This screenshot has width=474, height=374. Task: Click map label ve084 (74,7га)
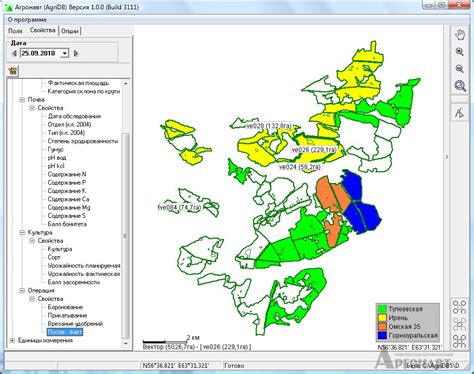point(180,207)
